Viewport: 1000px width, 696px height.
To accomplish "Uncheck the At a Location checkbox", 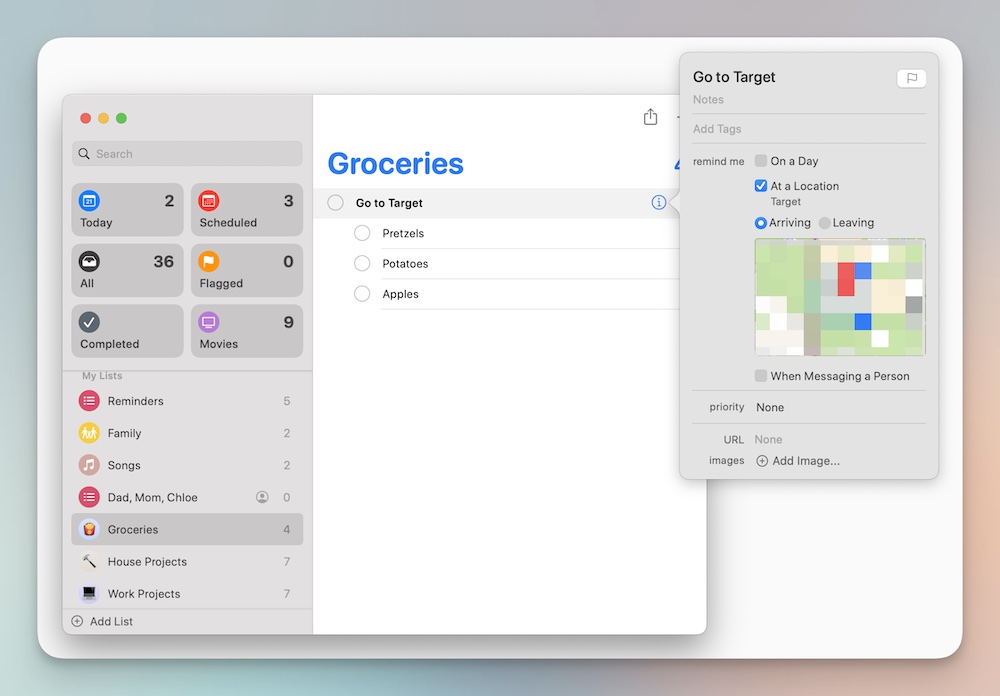I will 761,186.
